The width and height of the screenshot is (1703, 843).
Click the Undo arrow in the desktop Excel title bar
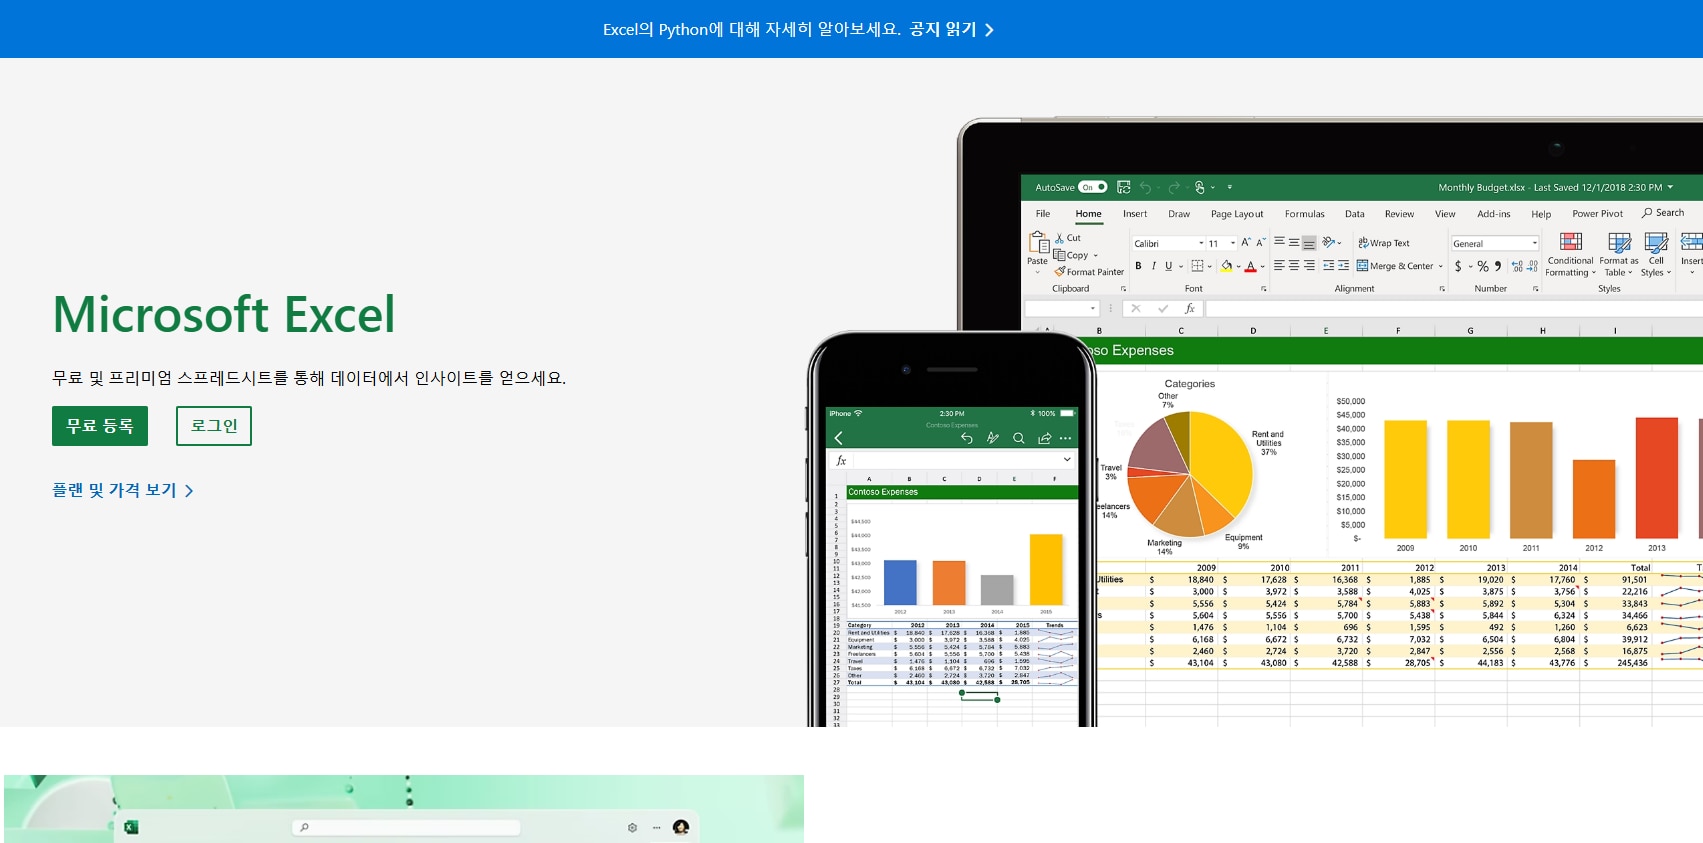[1145, 187]
